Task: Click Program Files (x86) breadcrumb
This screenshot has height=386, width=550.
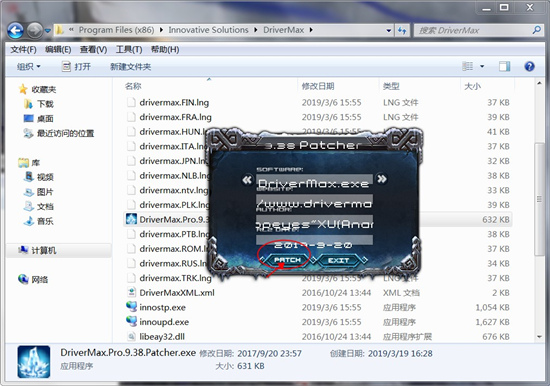Action: coord(116,30)
